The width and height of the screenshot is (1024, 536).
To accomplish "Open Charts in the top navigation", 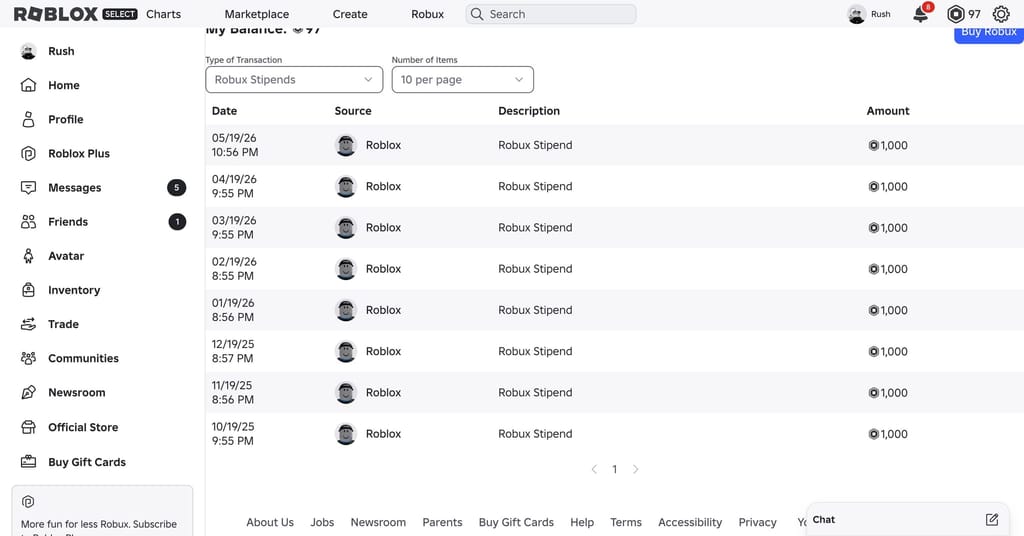I will (x=163, y=14).
